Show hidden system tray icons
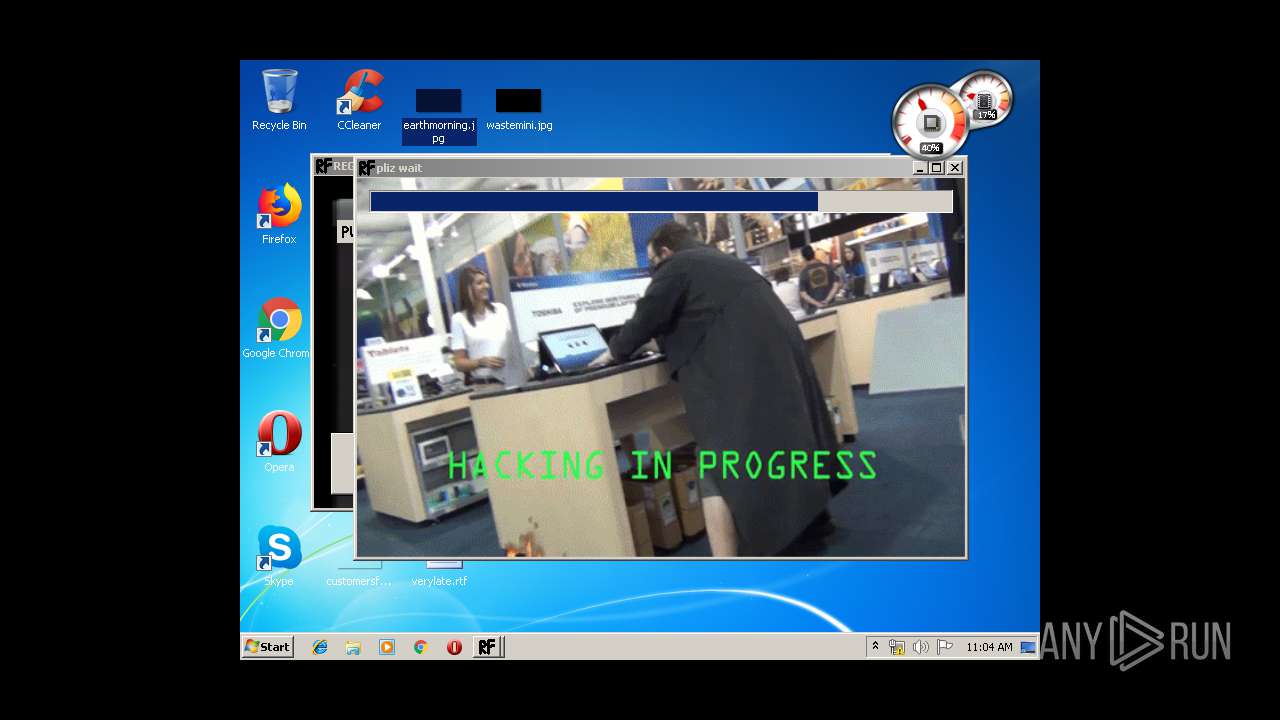This screenshot has width=1280, height=720. pos(875,647)
